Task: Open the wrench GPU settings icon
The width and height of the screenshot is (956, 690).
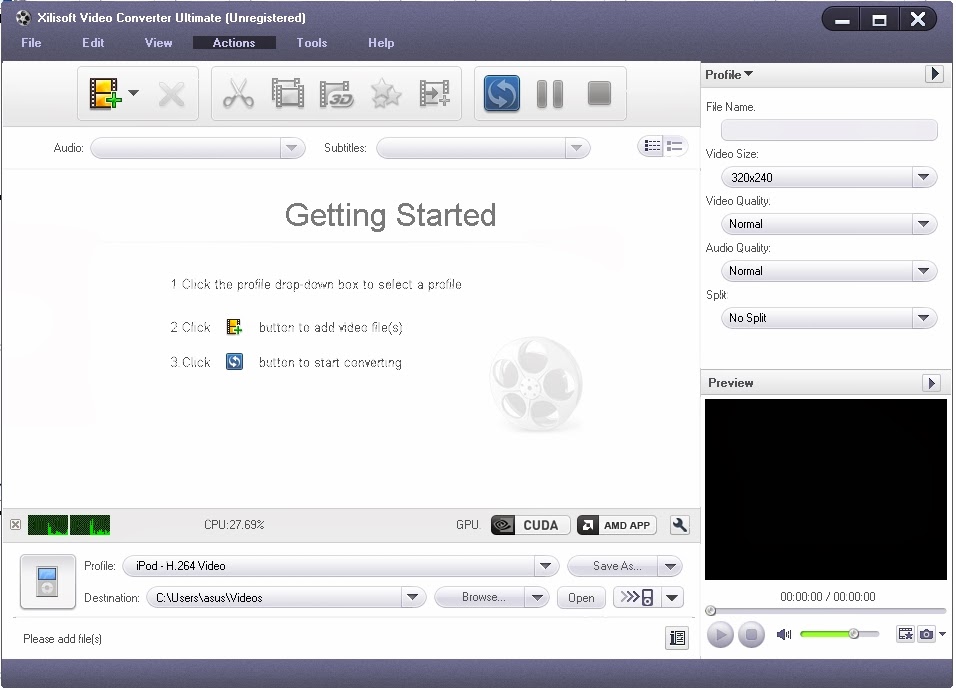Action: point(679,525)
